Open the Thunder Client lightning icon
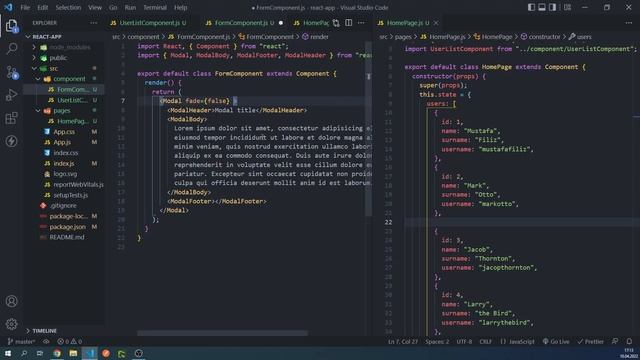The width and height of the screenshot is (640, 360). click(11, 141)
